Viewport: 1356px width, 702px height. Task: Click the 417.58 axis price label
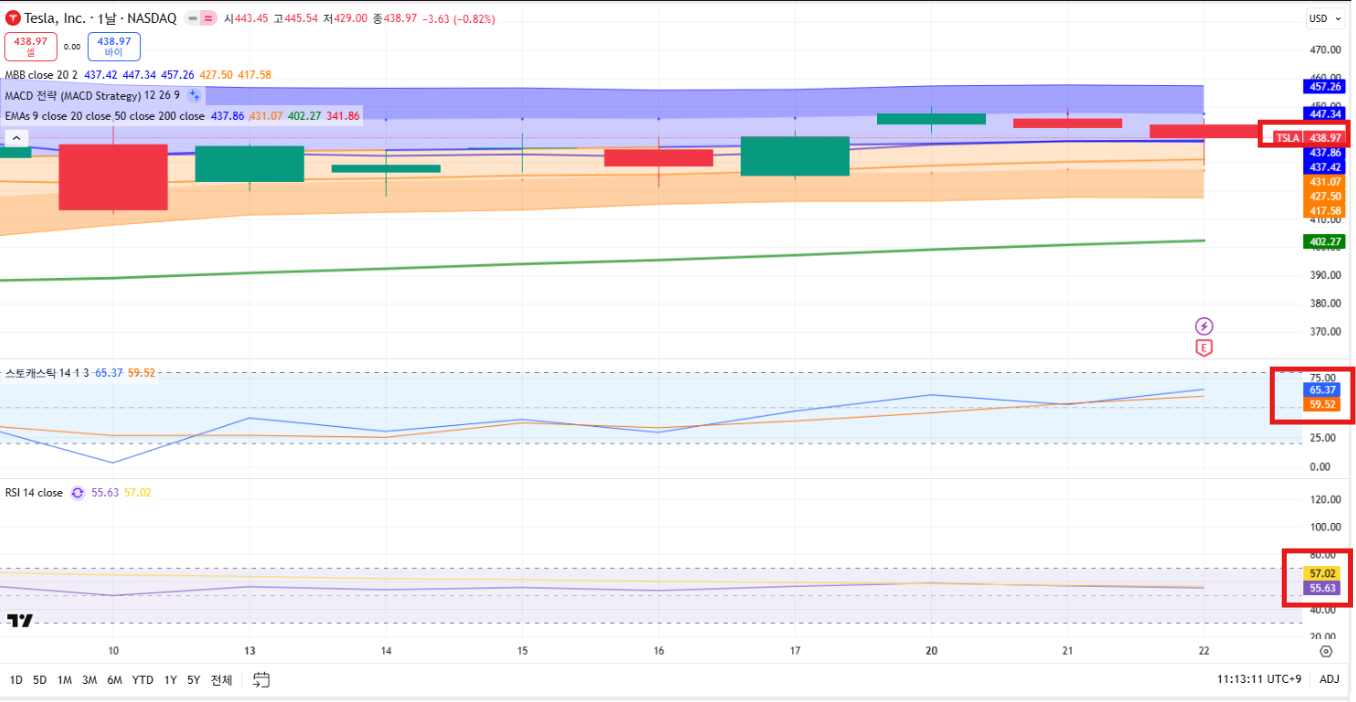click(1325, 211)
